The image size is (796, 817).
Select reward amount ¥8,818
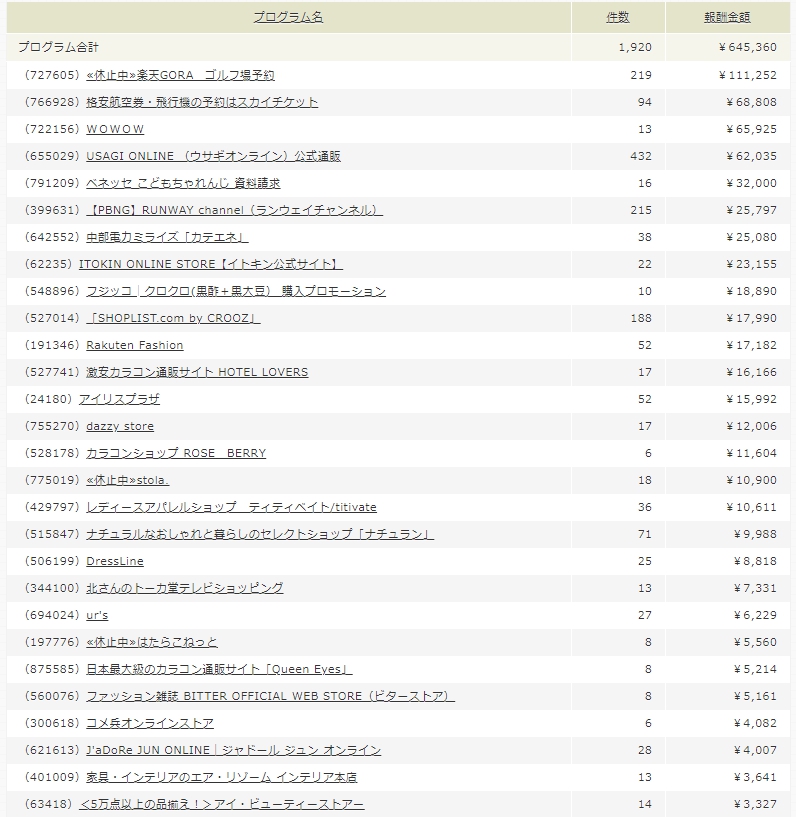755,562
